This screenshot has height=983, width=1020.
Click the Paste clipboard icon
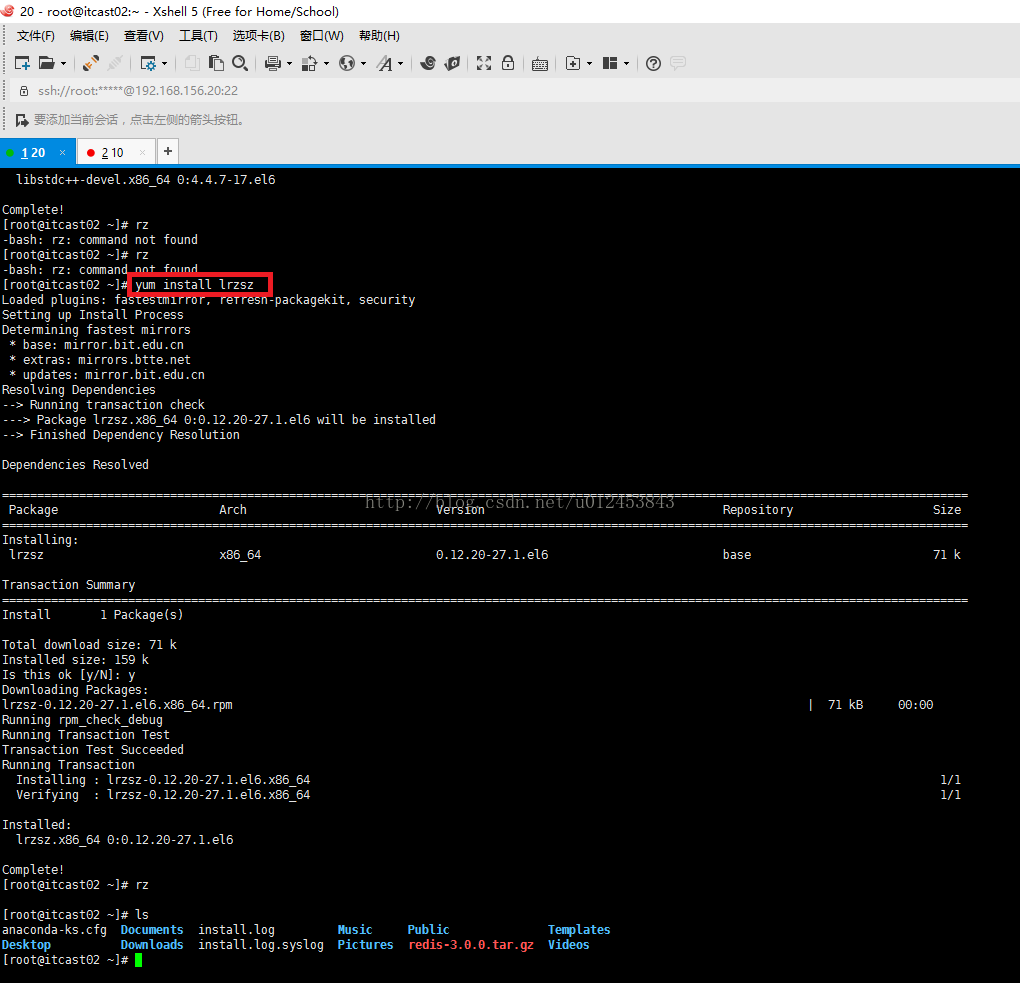[x=216, y=63]
